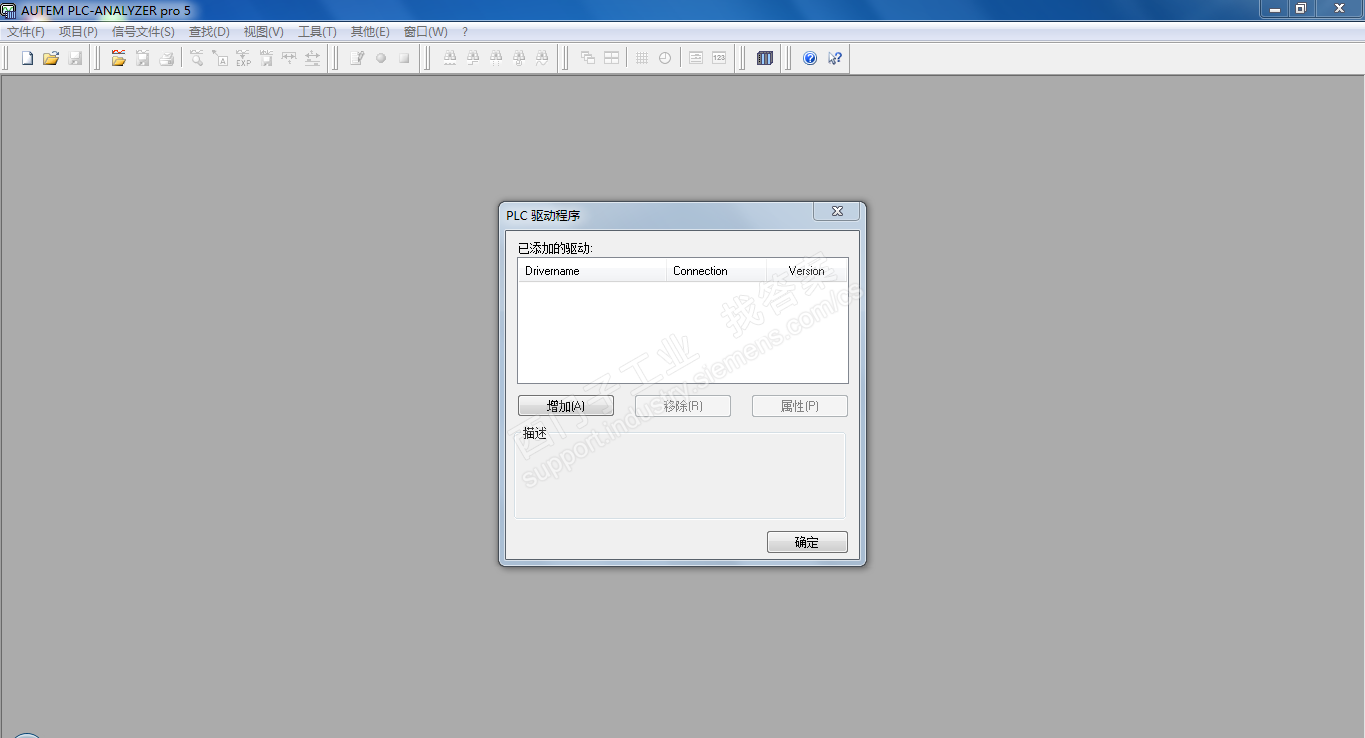1365x738 pixels.
Task: Confirm the dialog with the 确定 button
Action: tap(807, 542)
